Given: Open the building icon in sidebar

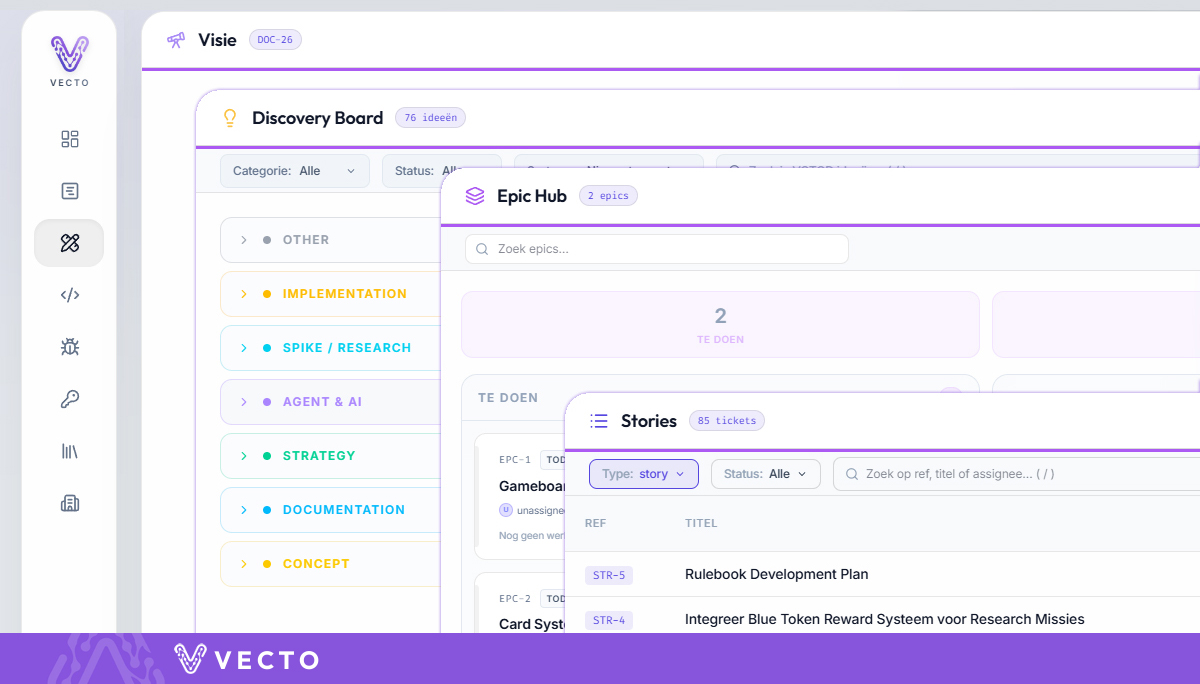Looking at the screenshot, I should point(69,503).
